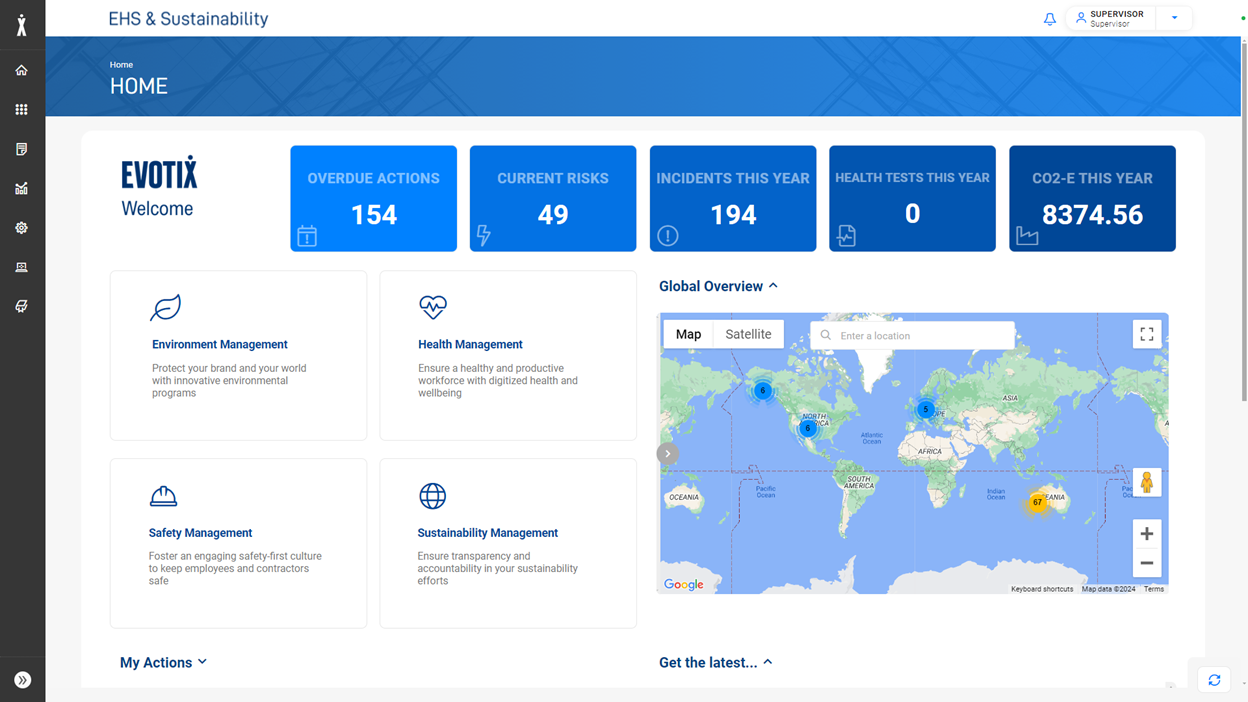Select the Map tab on the map
1248x702 pixels.
[x=688, y=333]
